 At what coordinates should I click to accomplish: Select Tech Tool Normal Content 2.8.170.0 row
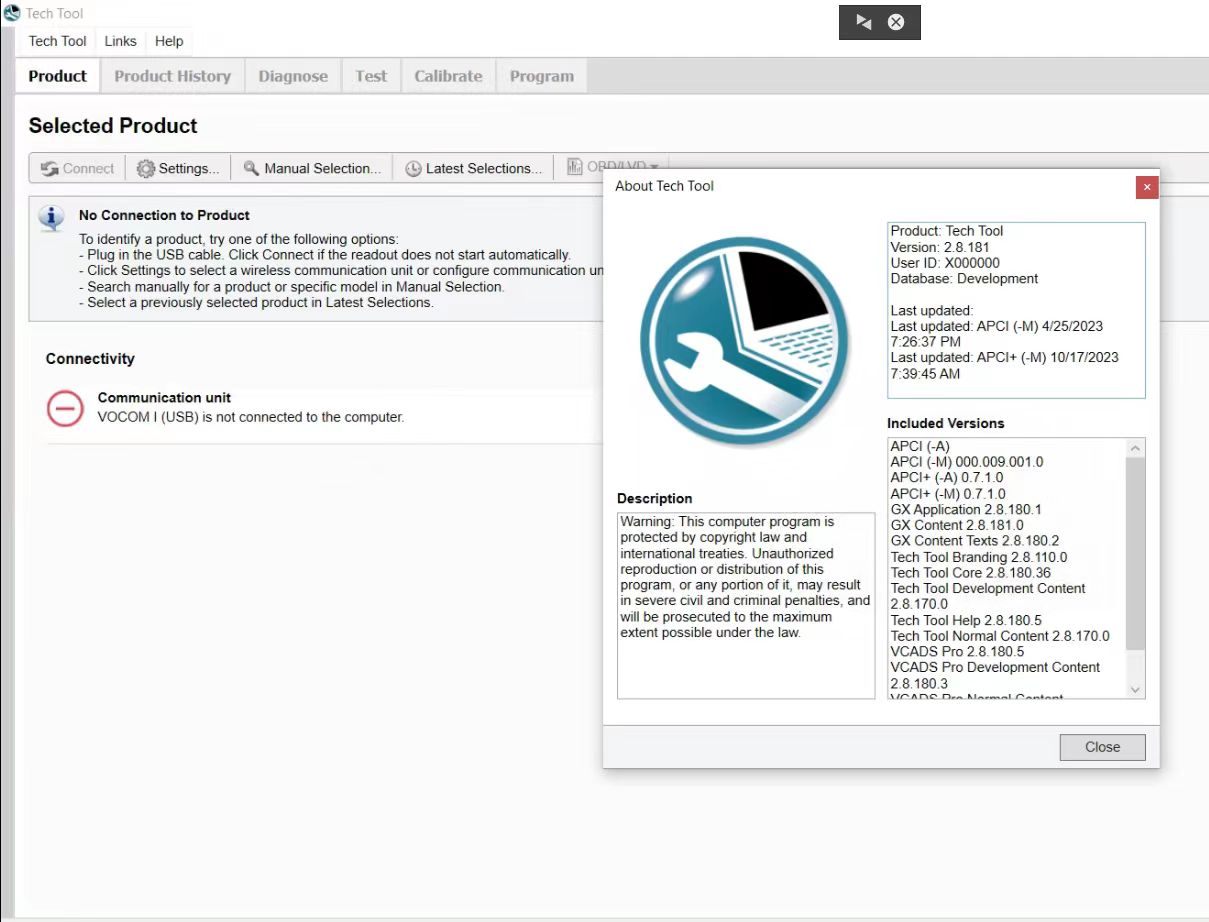[1000, 636]
